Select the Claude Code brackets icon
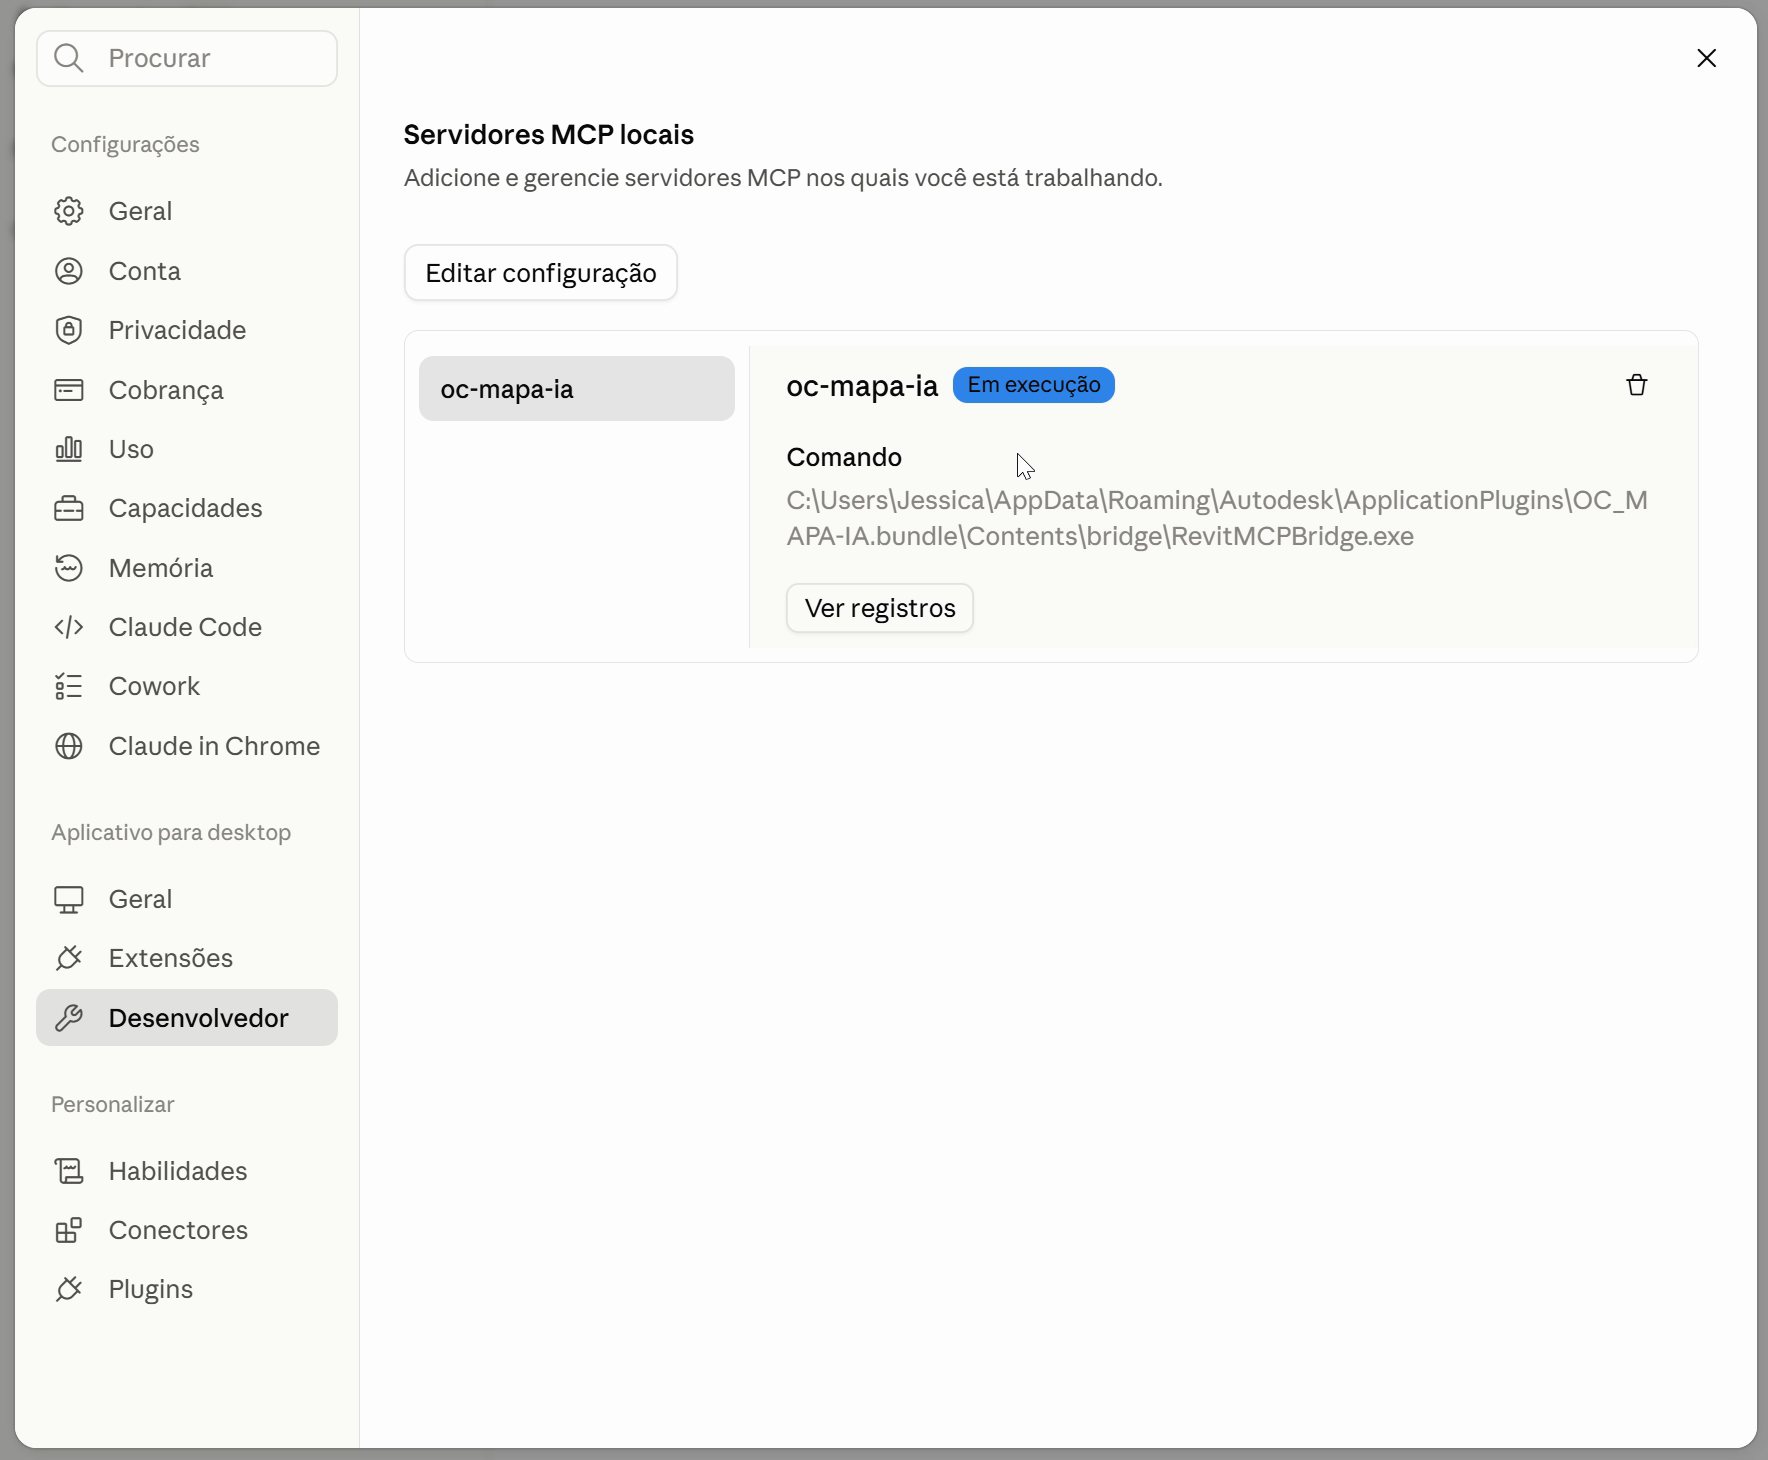This screenshot has width=1768, height=1460. click(x=69, y=627)
